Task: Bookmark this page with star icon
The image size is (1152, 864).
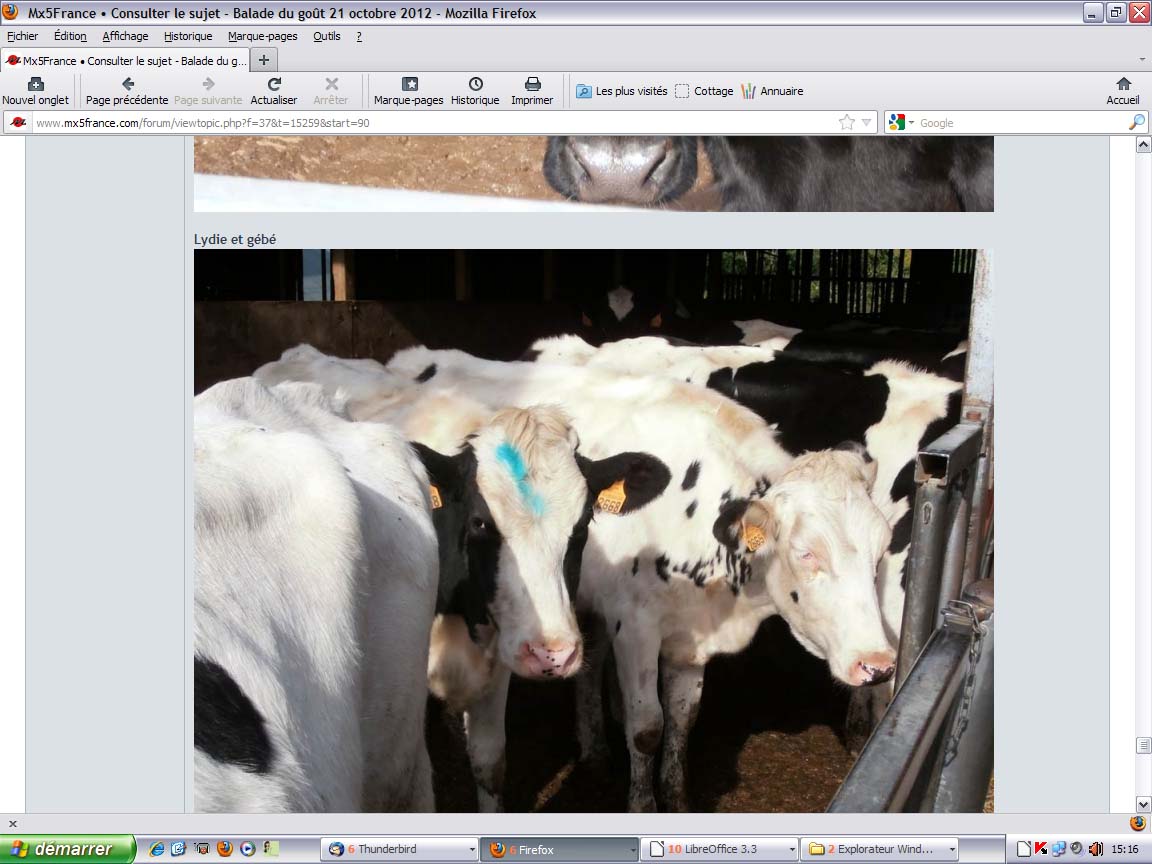Action: coord(846,123)
